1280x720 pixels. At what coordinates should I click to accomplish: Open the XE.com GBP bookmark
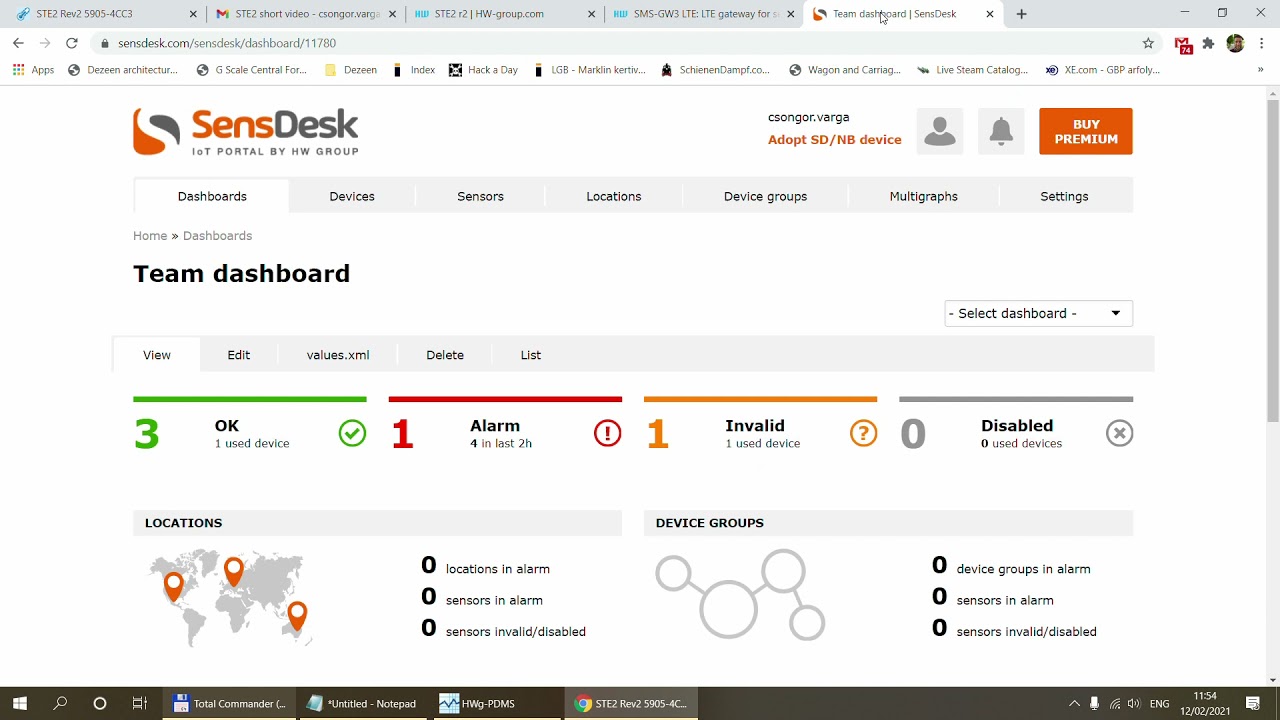pos(1103,70)
